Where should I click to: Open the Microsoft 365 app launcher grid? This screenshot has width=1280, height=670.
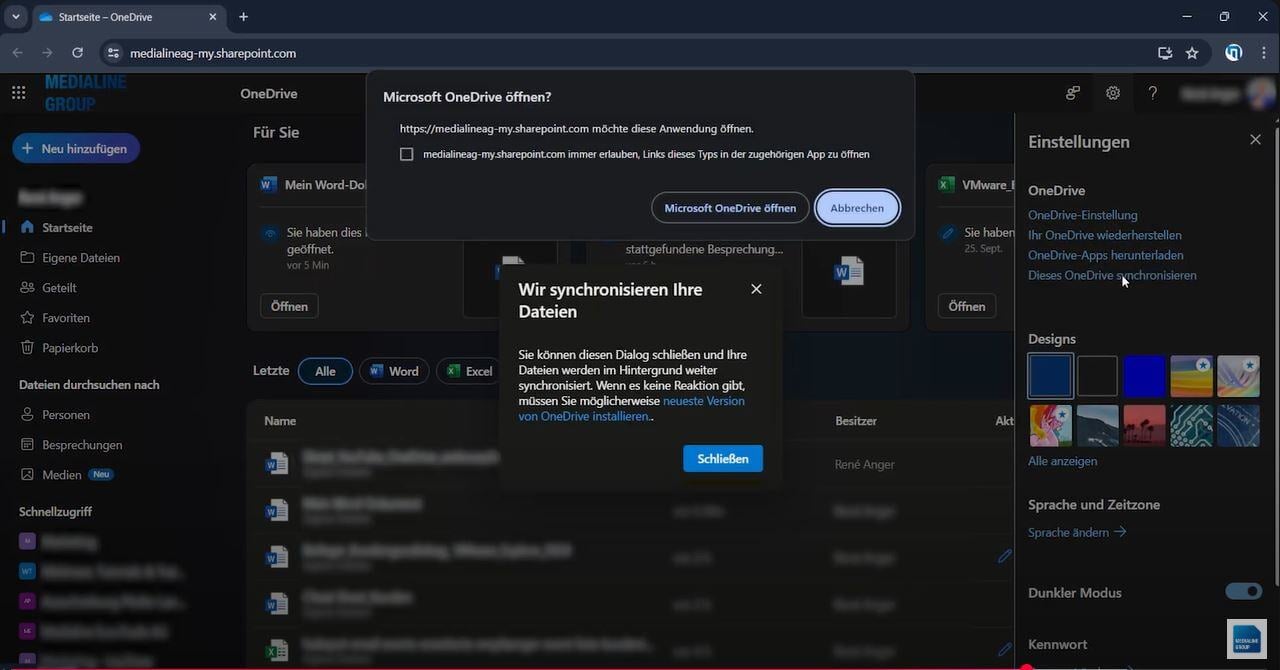[x=18, y=93]
